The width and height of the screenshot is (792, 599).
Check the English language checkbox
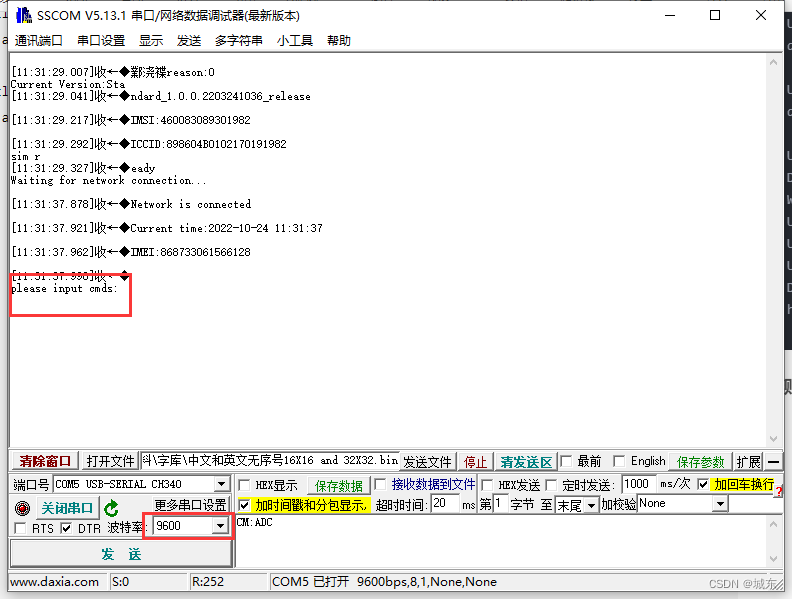(x=619, y=461)
